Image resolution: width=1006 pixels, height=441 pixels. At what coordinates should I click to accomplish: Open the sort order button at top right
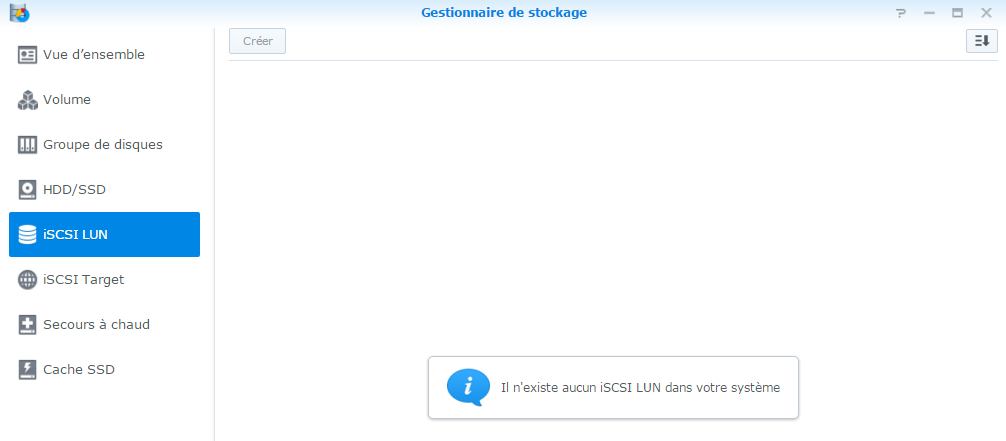tap(982, 41)
